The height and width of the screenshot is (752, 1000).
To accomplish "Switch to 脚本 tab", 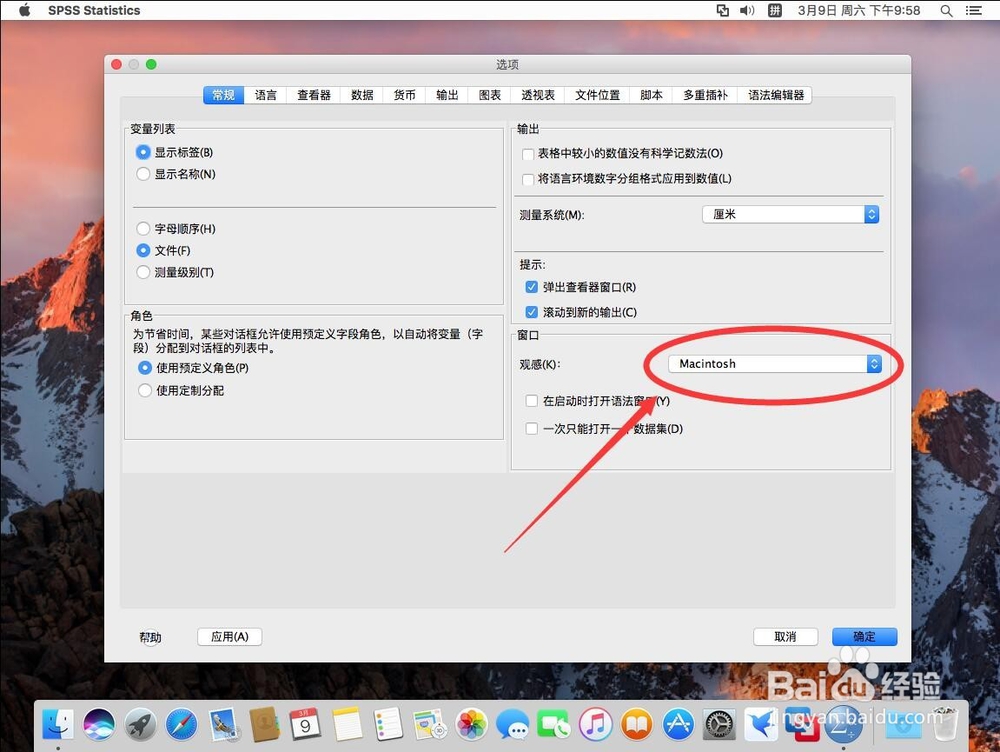I will (651, 95).
